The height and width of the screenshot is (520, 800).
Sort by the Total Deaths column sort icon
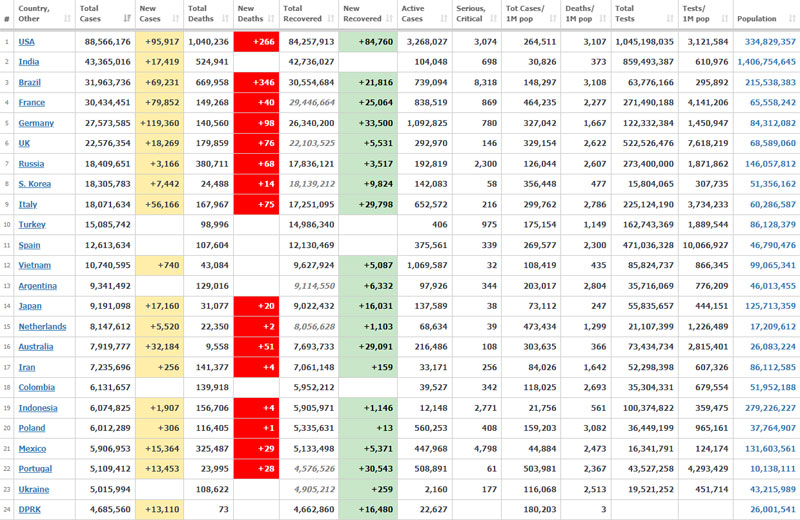(x=226, y=19)
